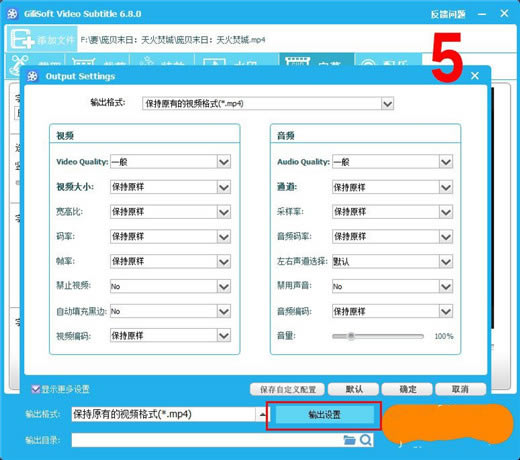Expand the bottom 输出格式 combo arrow

[262, 414]
